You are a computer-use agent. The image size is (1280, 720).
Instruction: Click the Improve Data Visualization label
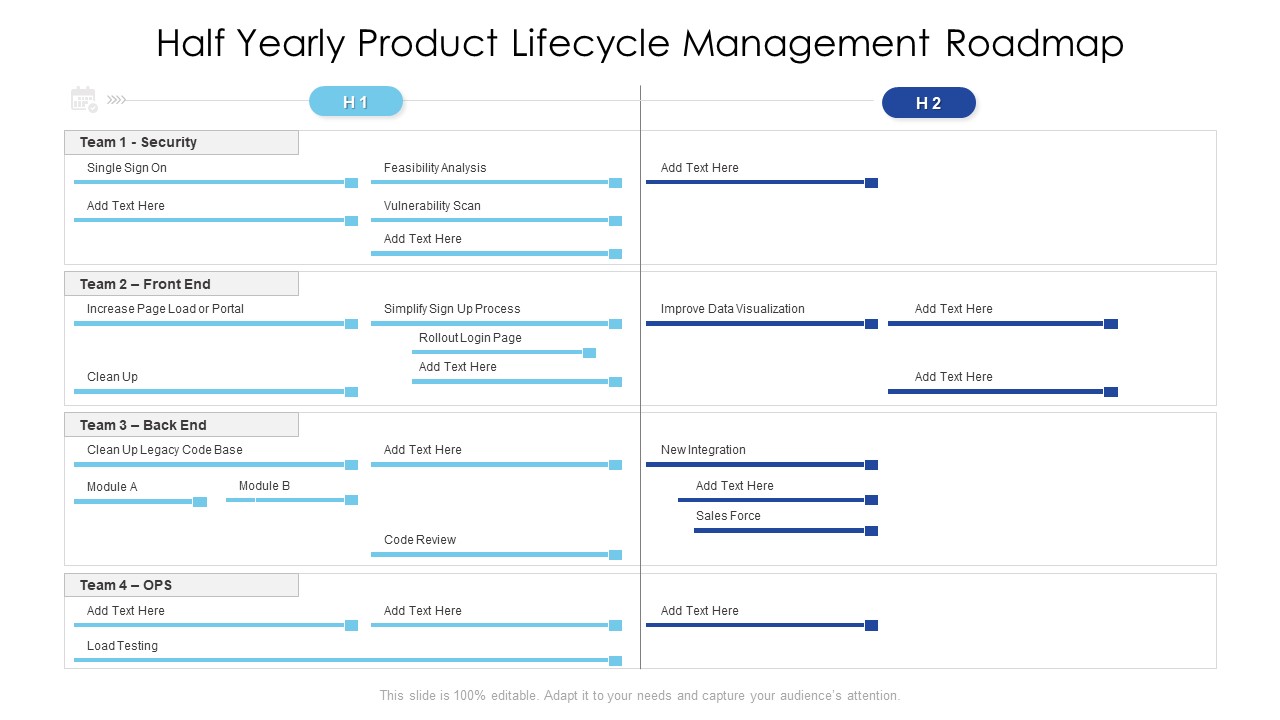click(x=733, y=309)
